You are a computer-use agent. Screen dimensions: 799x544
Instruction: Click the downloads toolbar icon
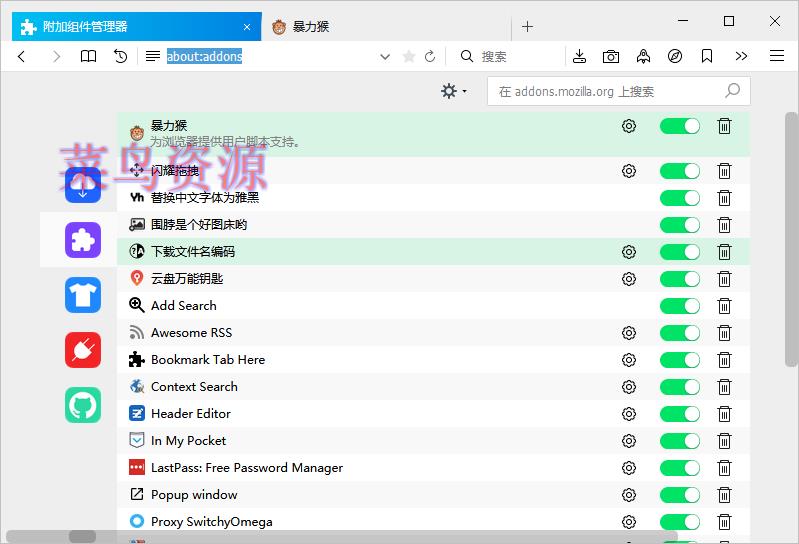[579, 56]
